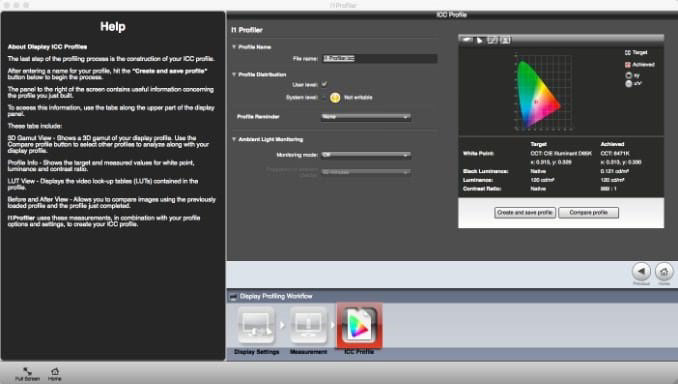Toggle Full Screen mode
This screenshot has width=678, height=384.
(x=27, y=374)
